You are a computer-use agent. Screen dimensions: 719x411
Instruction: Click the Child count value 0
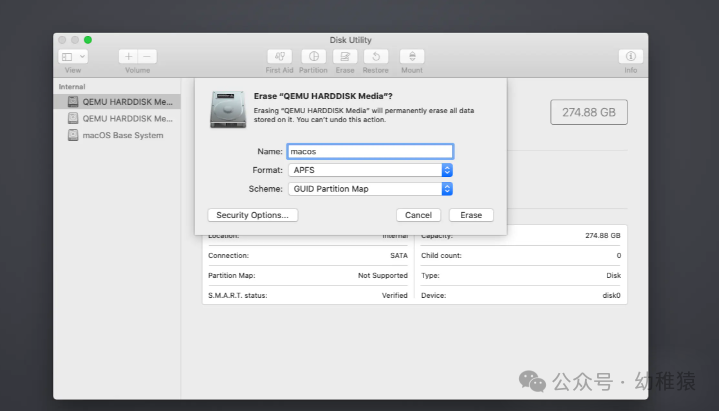click(x=619, y=255)
